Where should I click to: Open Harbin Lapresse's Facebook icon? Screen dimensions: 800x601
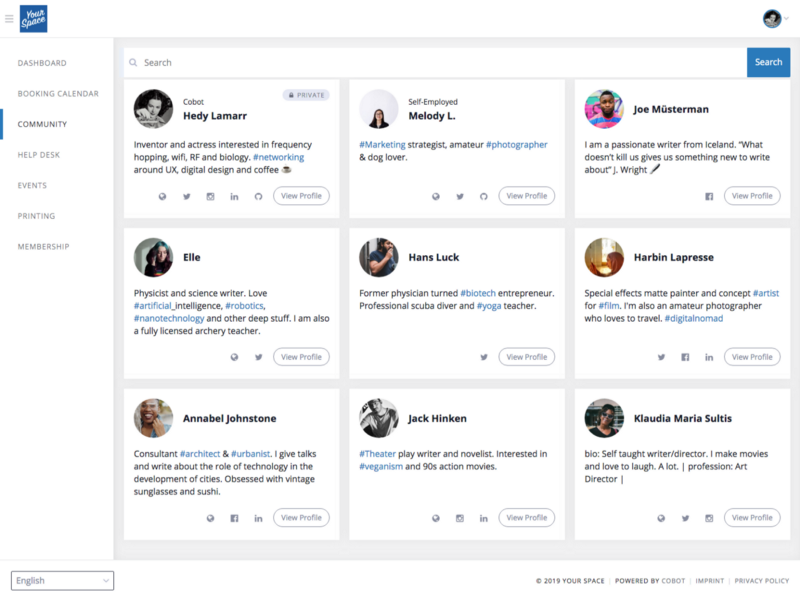pyautogui.click(x=685, y=357)
